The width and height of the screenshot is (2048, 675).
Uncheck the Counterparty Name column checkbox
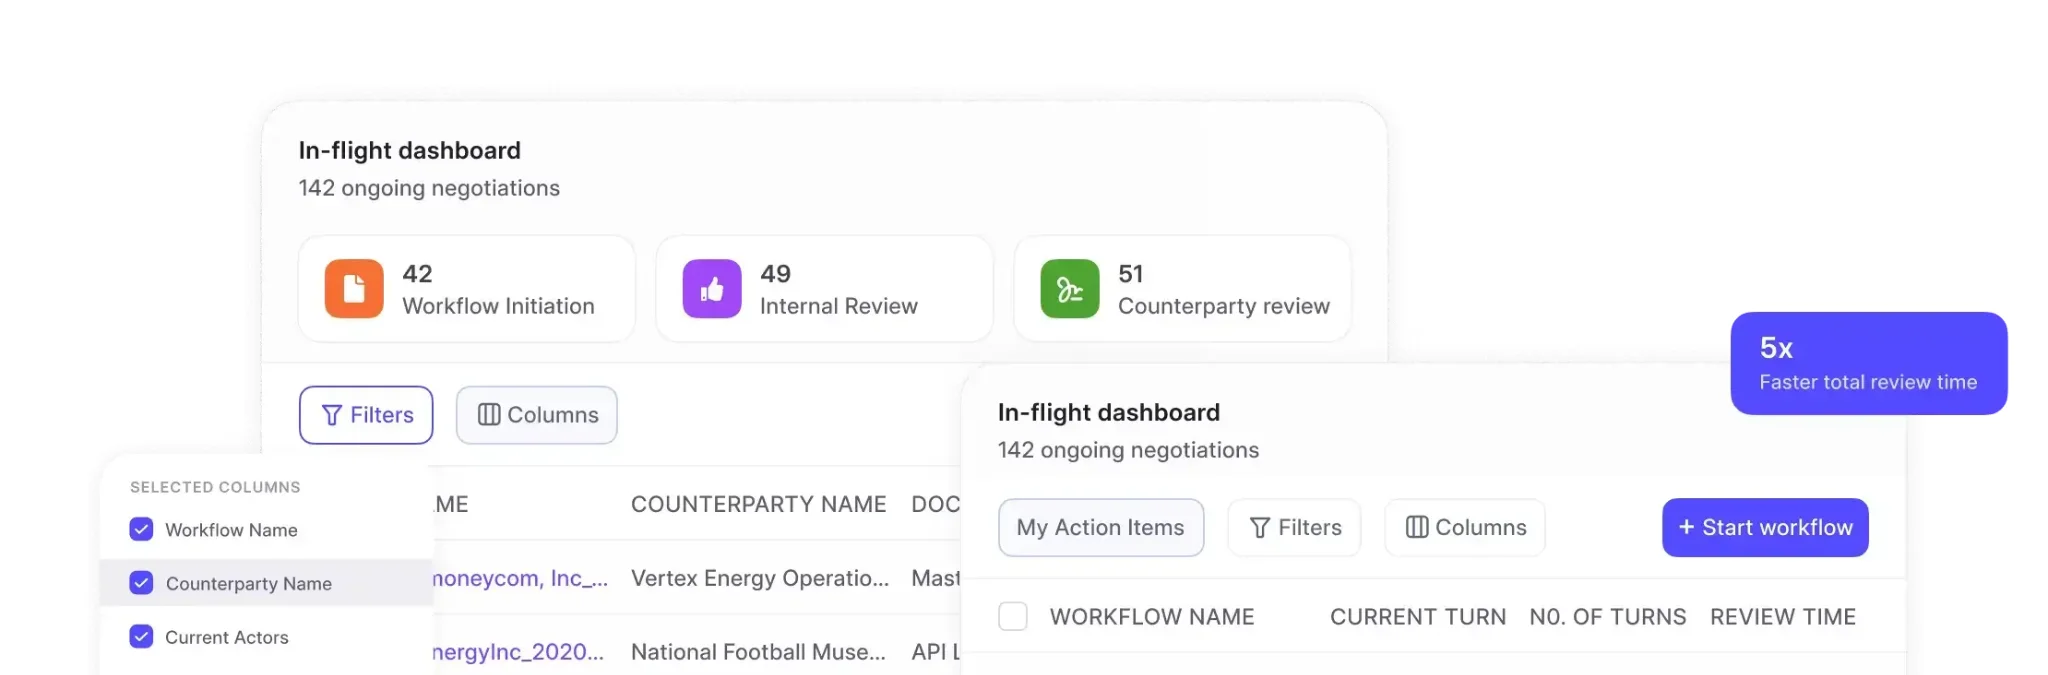coord(142,583)
